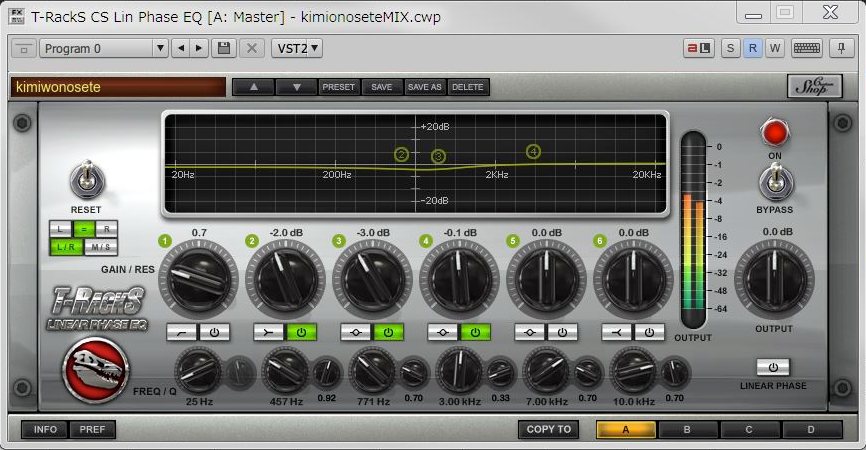Toggle the W automation write button
The height and width of the screenshot is (450, 866).
[775, 49]
